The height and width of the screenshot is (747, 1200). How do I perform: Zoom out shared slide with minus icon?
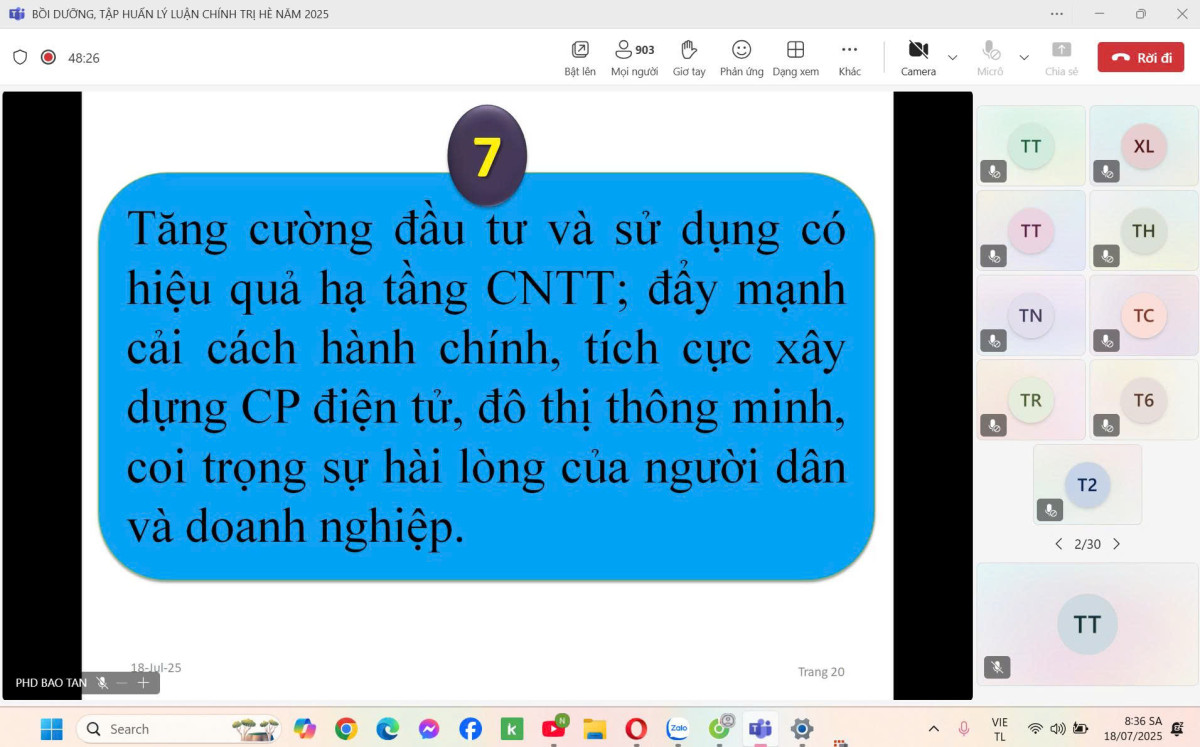[122, 683]
